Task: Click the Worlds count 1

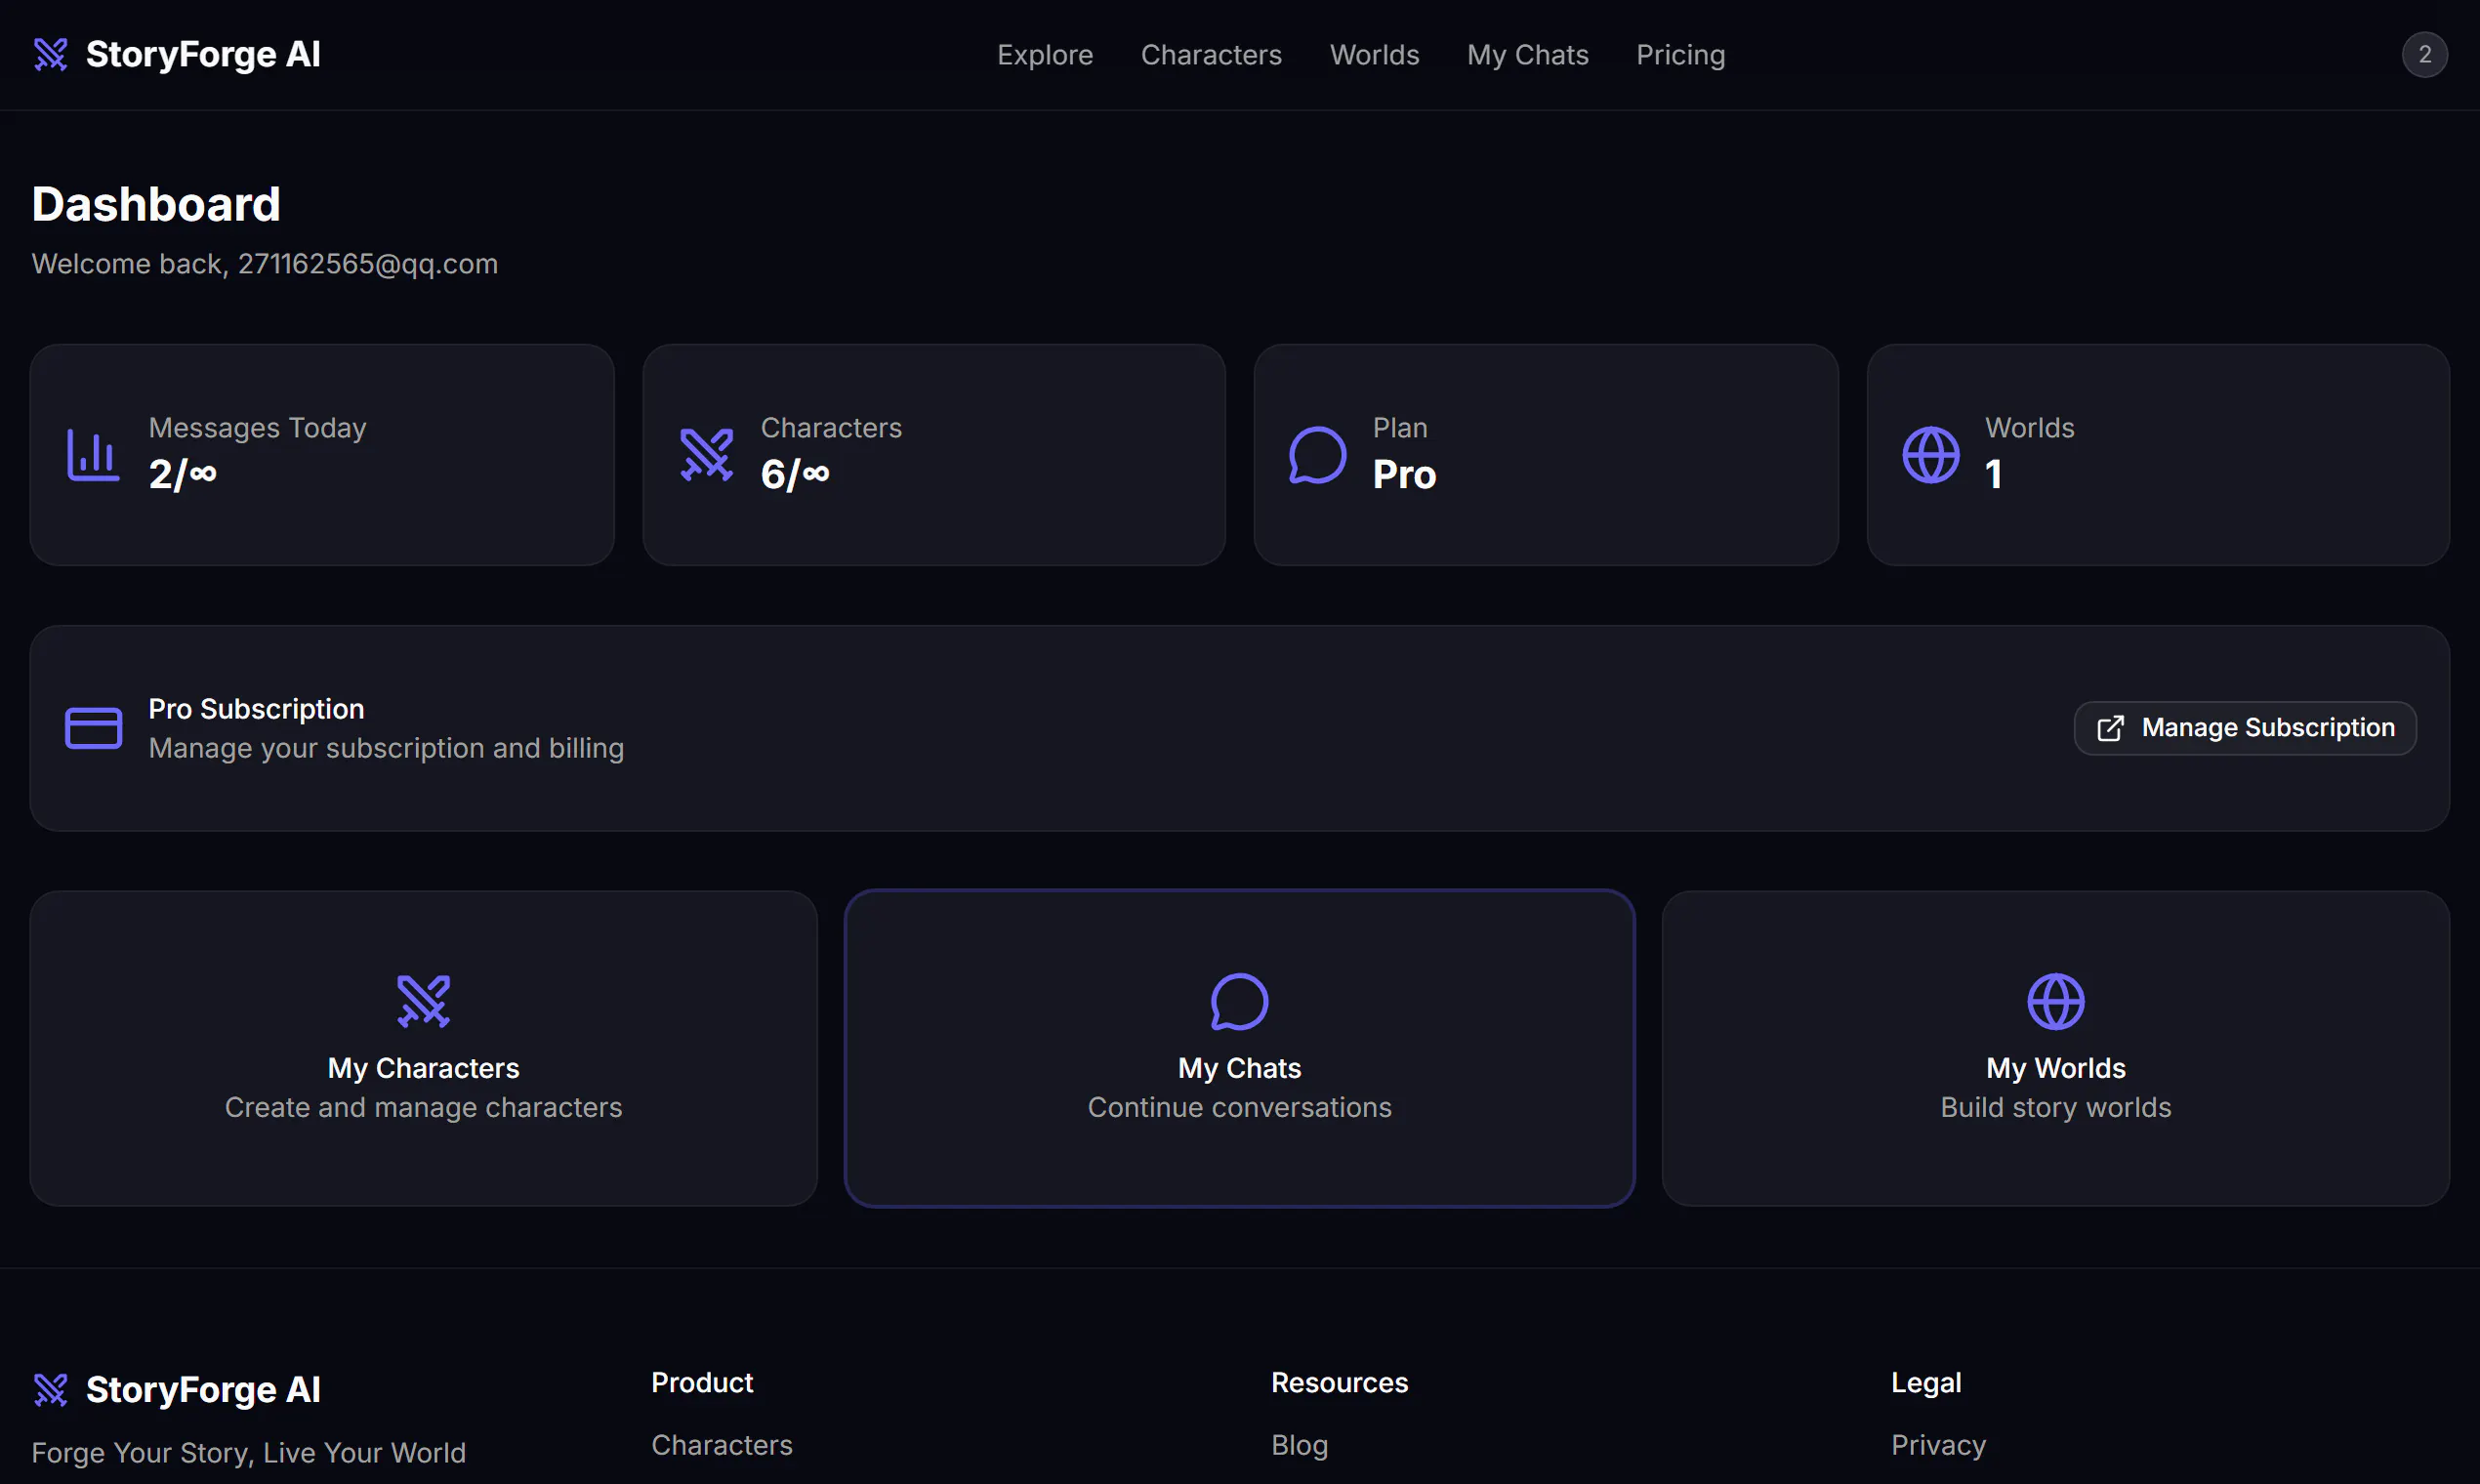Action: (x=1992, y=474)
